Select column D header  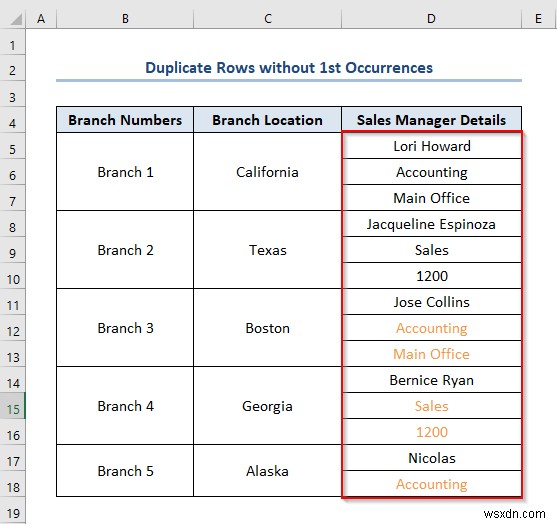point(431,18)
